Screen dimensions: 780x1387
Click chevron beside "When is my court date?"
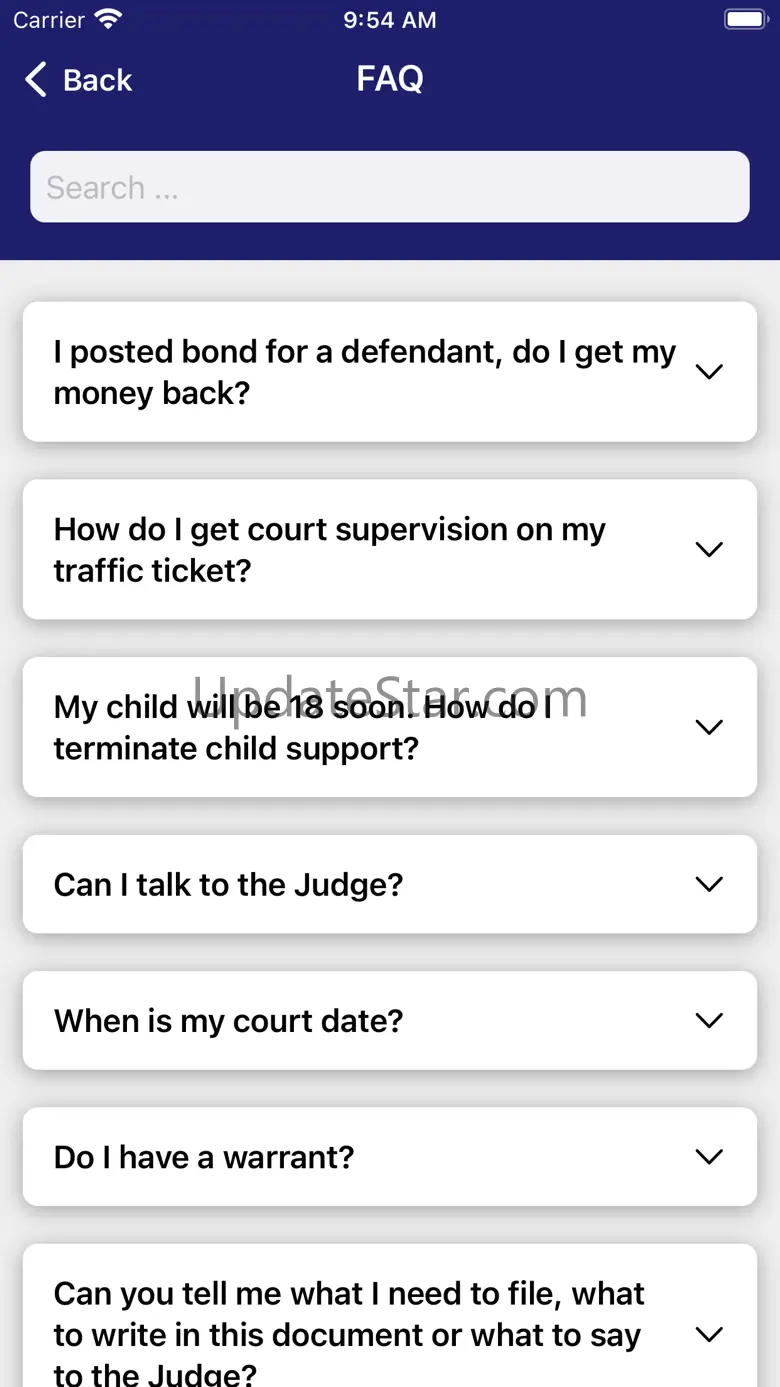709,1021
